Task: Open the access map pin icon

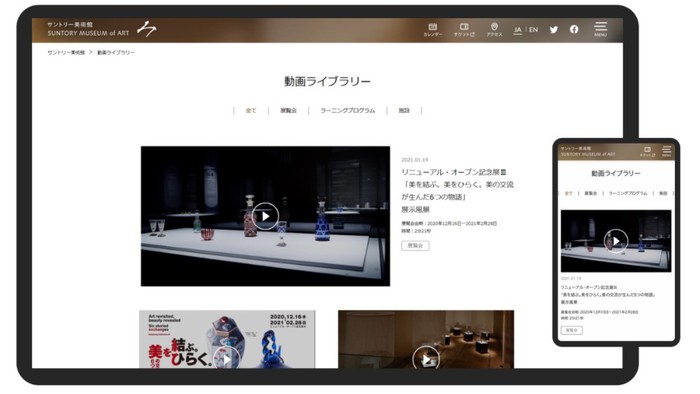Action: (494, 29)
